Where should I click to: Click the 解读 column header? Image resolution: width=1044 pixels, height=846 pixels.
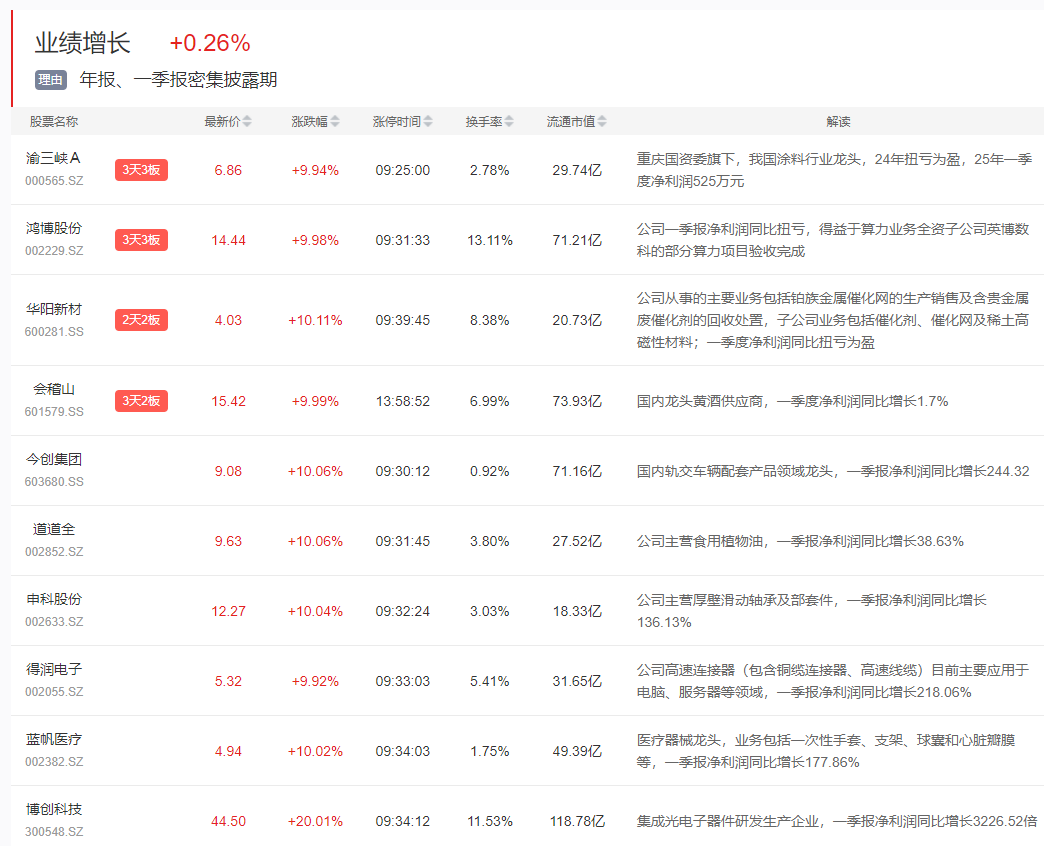838,122
